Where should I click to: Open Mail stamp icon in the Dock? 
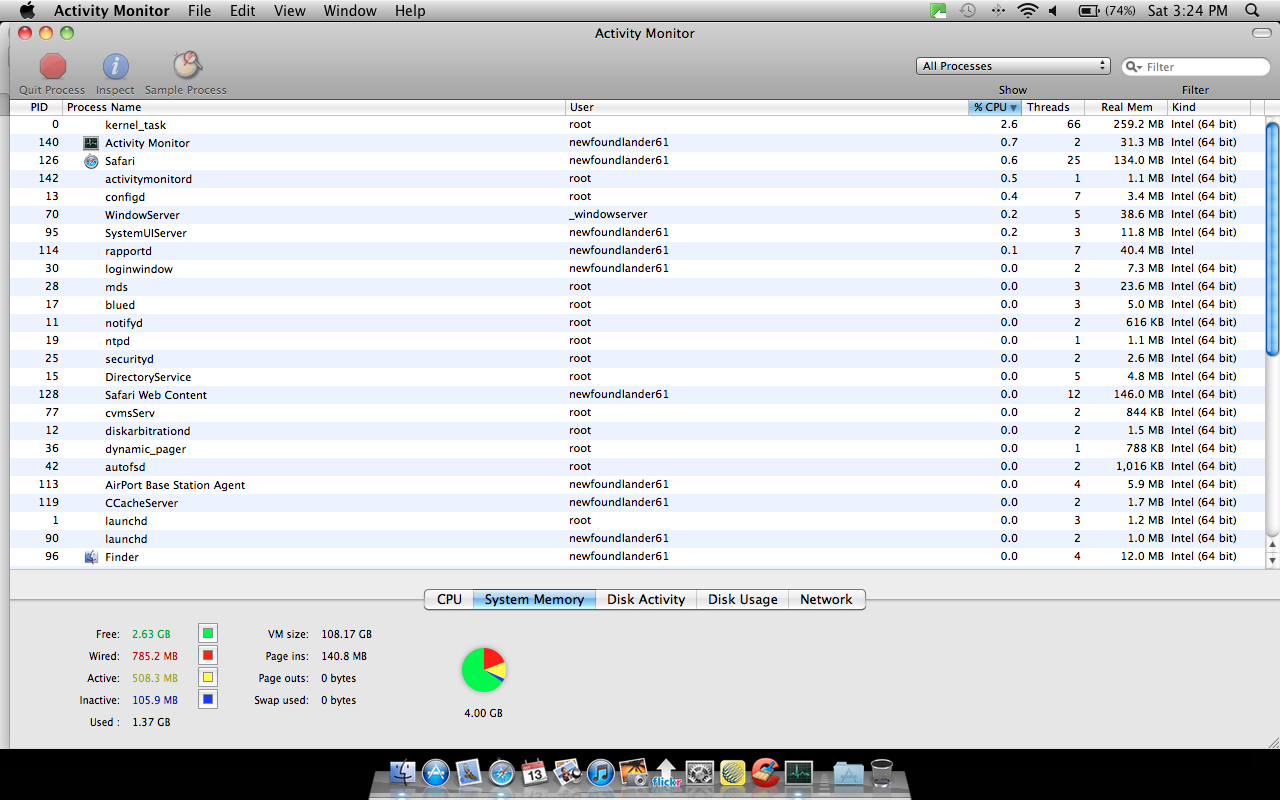point(469,772)
